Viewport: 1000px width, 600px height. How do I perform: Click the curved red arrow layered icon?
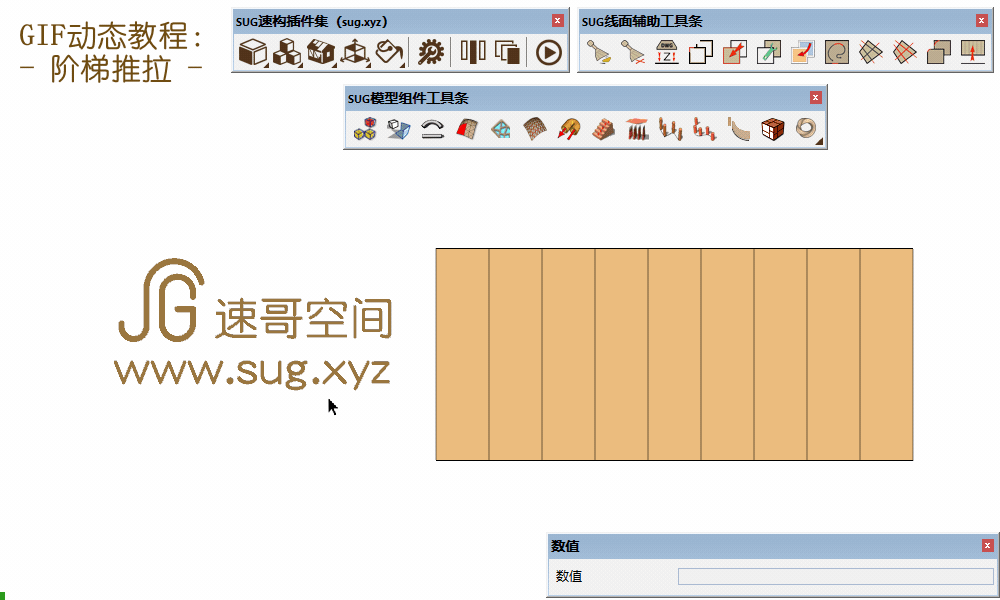[802, 52]
